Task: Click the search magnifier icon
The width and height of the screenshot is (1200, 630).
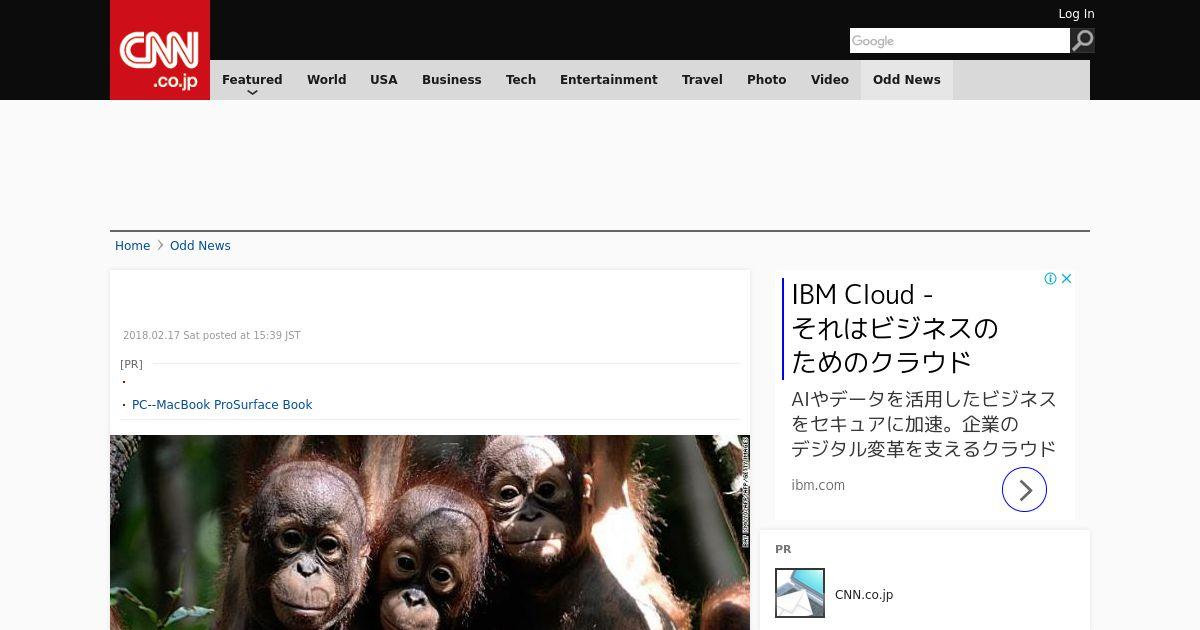Action: pos(1083,40)
